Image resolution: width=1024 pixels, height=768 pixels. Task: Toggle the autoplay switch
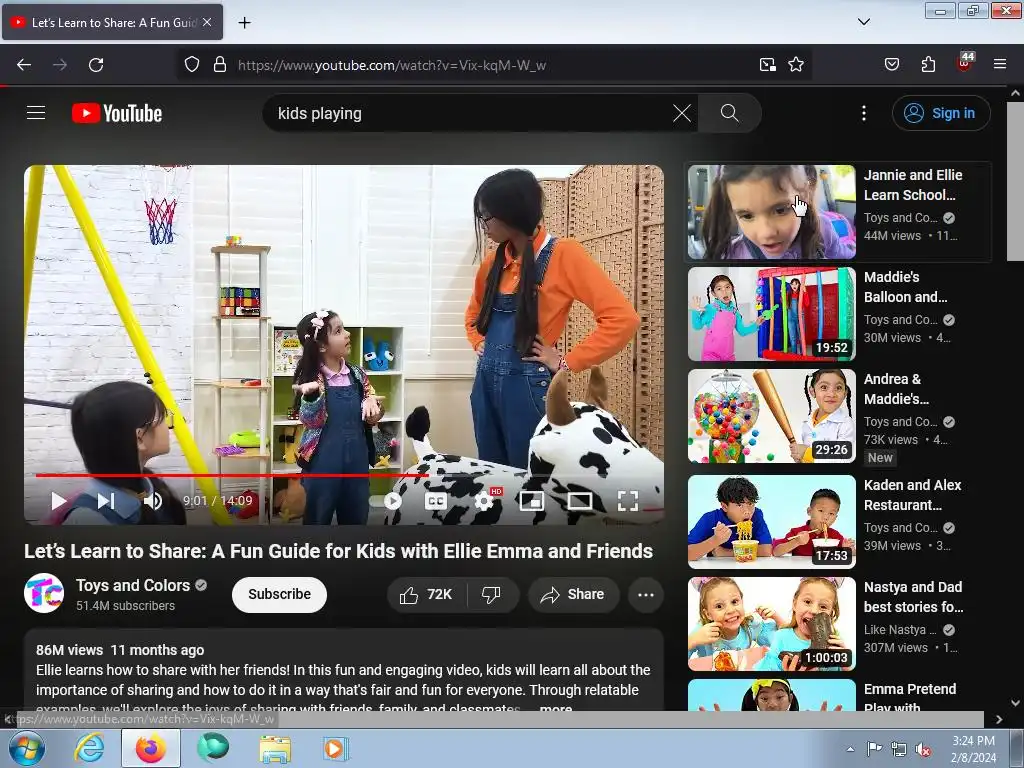click(386, 501)
